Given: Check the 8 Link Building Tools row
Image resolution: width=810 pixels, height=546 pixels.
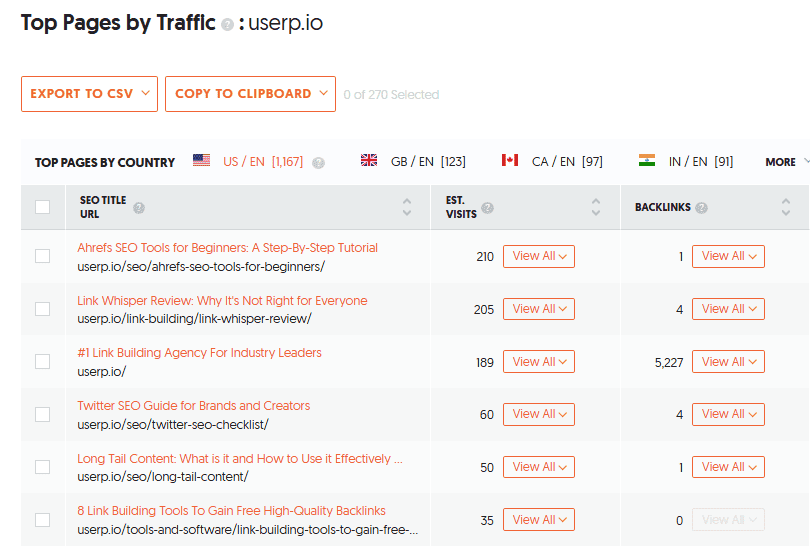Looking at the screenshot, I should click(x=42, y=520).
